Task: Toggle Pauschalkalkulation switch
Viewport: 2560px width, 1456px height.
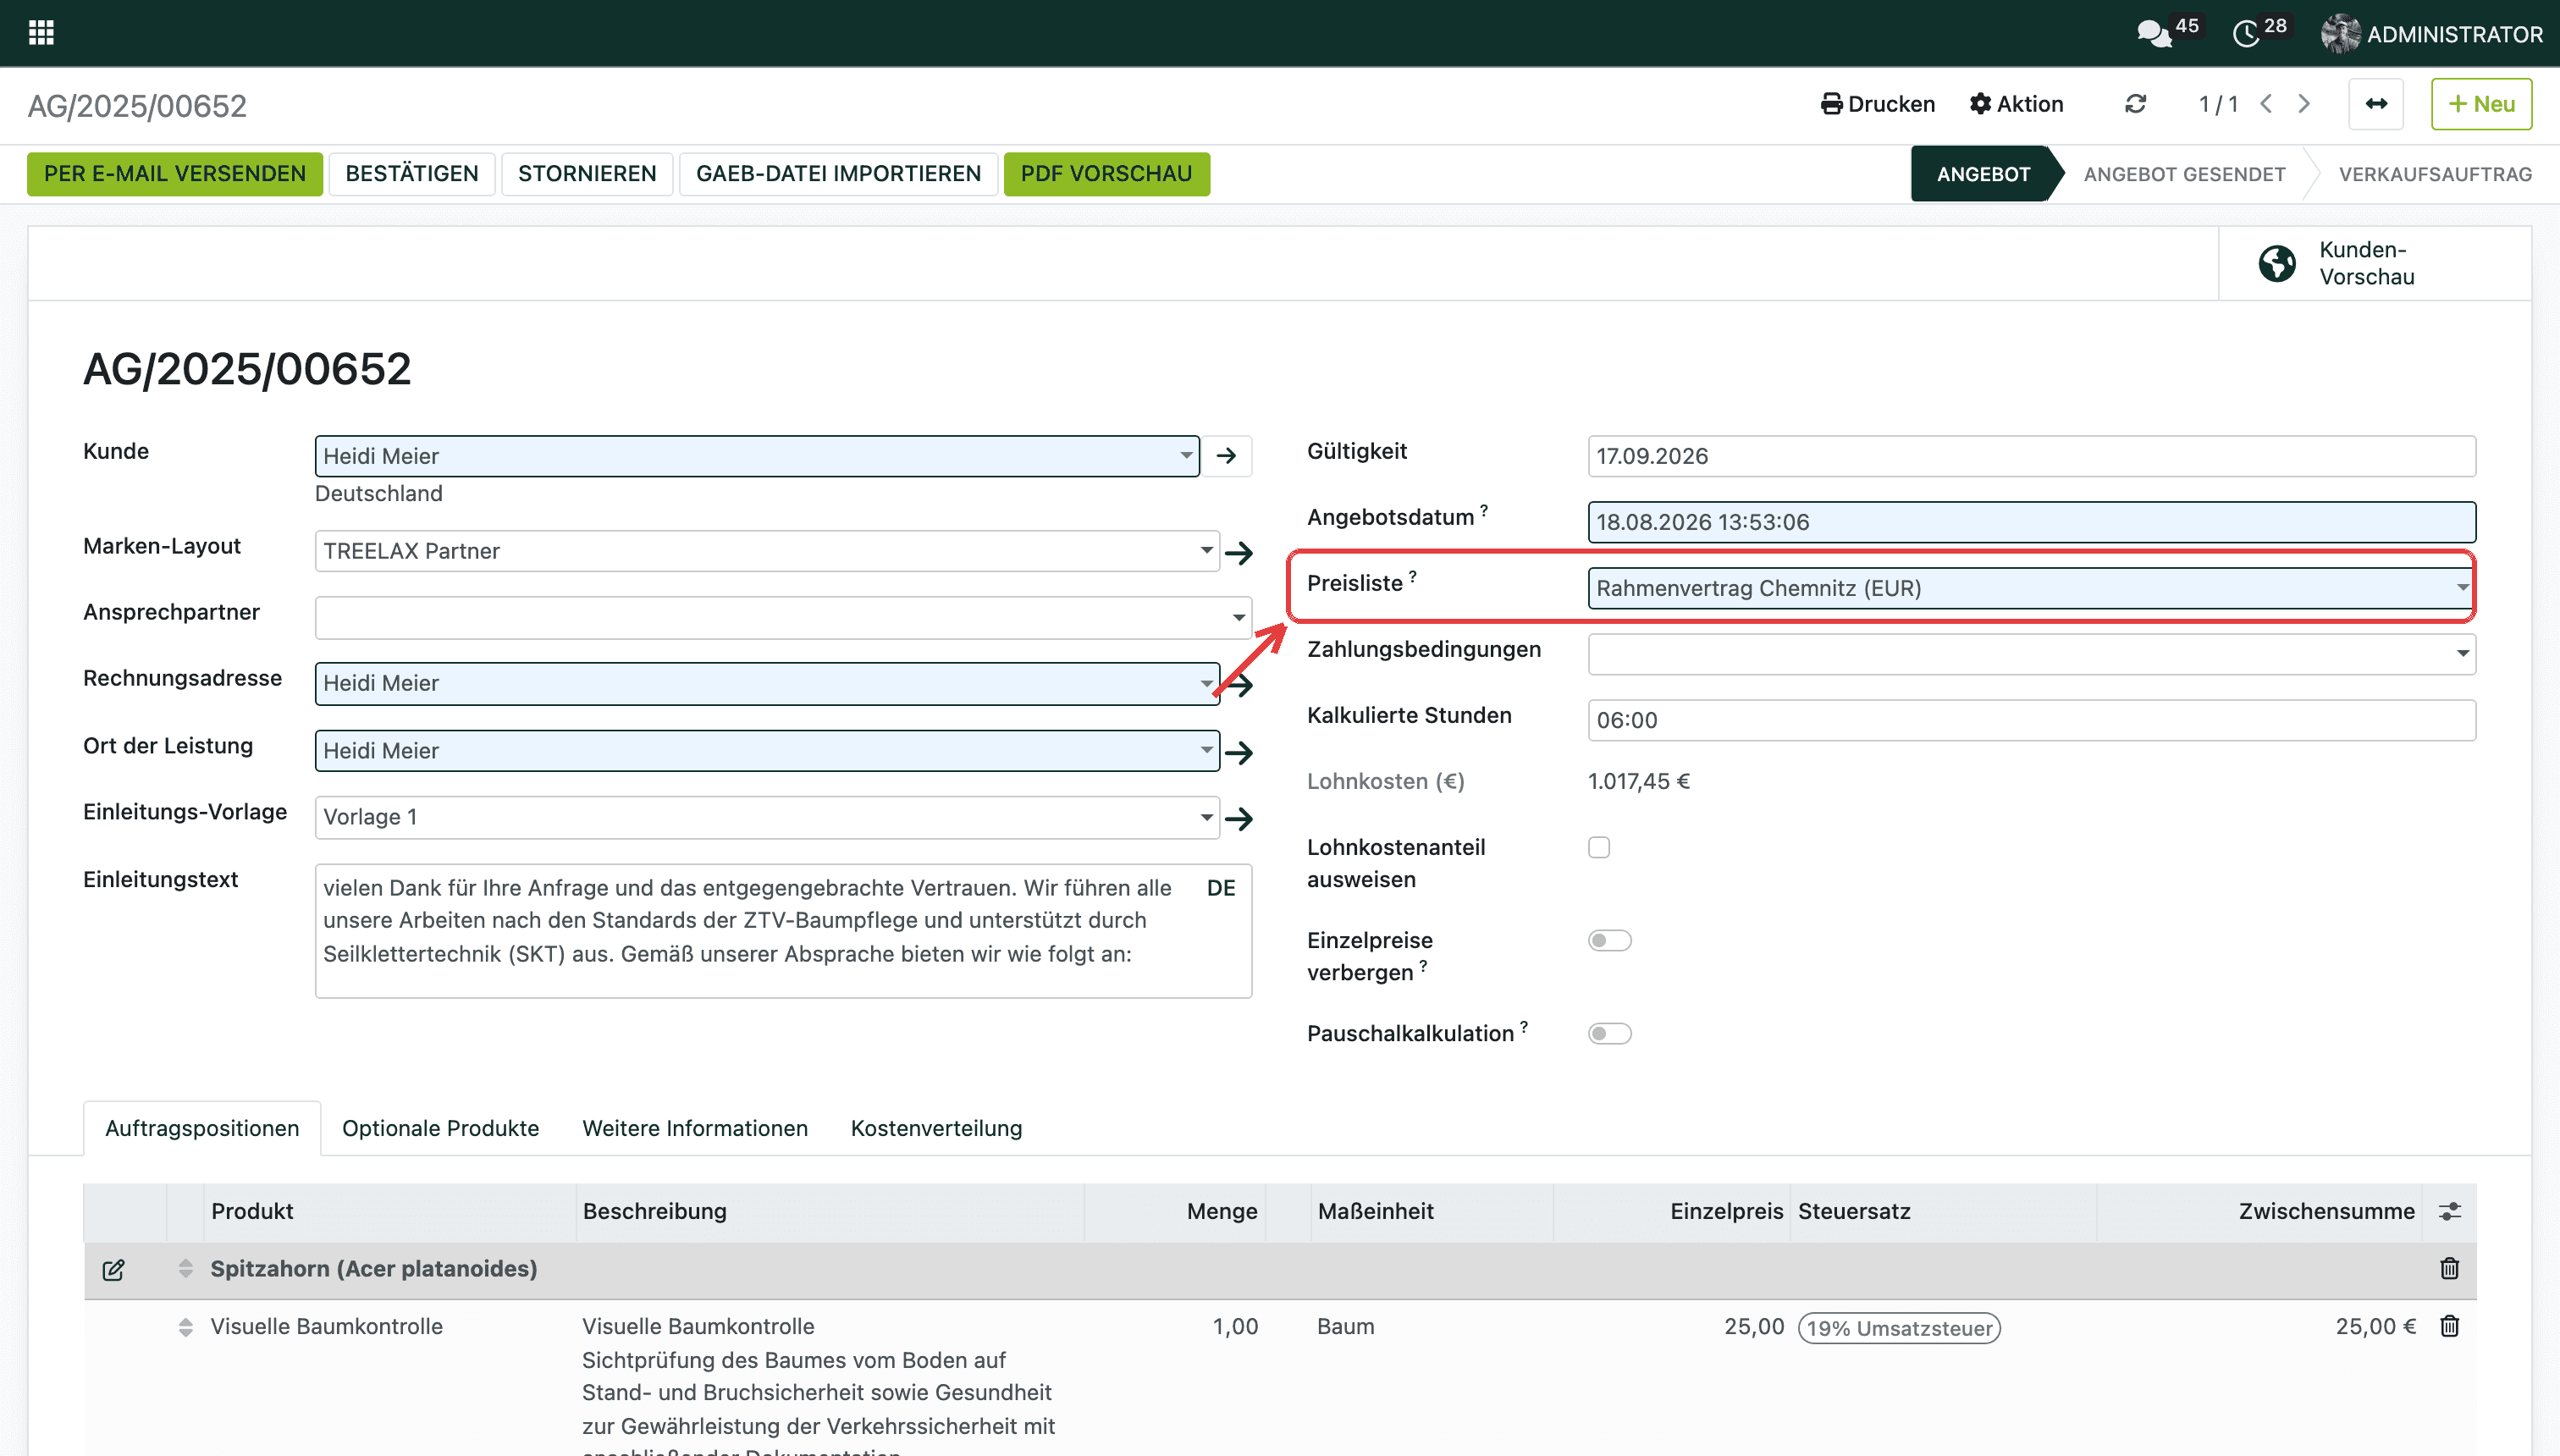Action: coord(1609,1033)
